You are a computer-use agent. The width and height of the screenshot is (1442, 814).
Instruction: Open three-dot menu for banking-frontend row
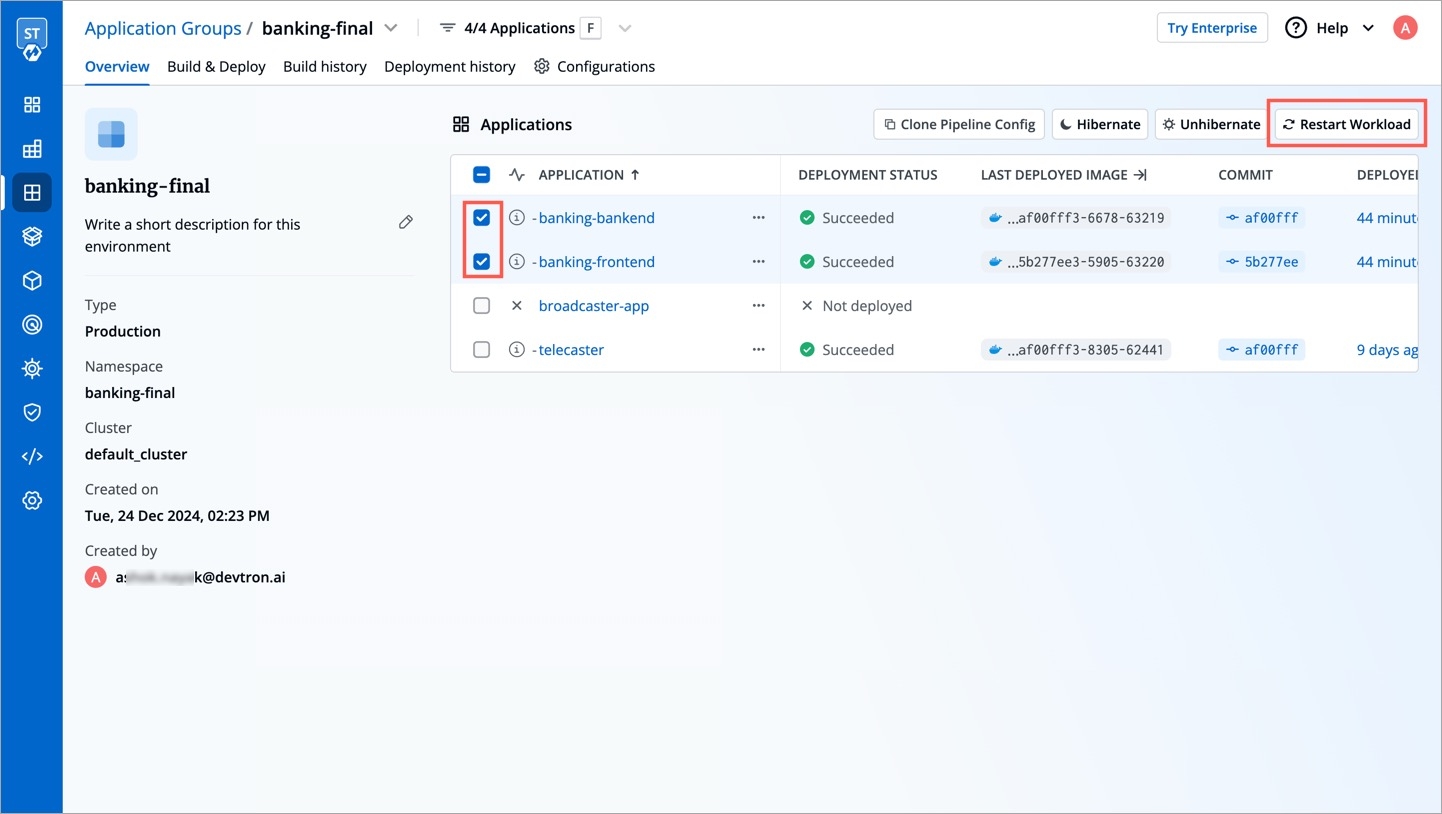pos(758,262)
